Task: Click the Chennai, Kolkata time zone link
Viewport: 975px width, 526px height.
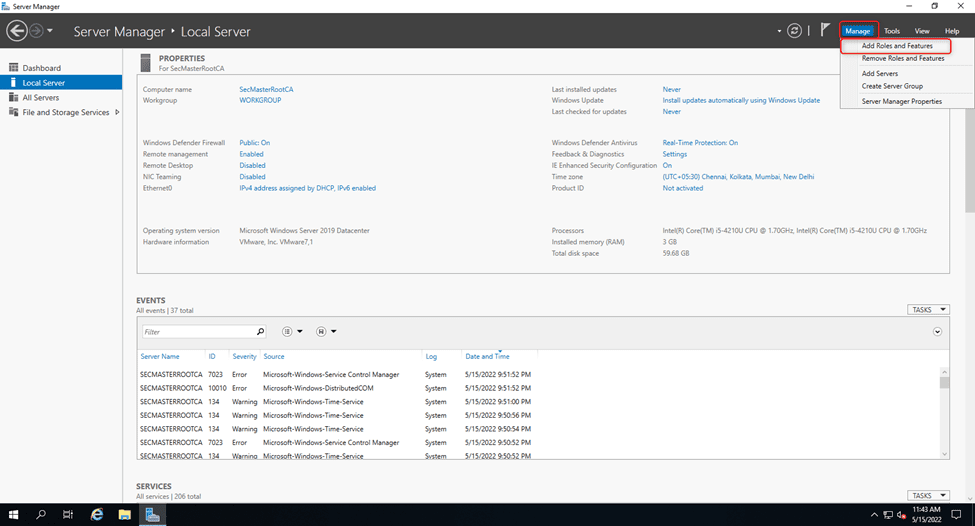Action: pos(737,177)
